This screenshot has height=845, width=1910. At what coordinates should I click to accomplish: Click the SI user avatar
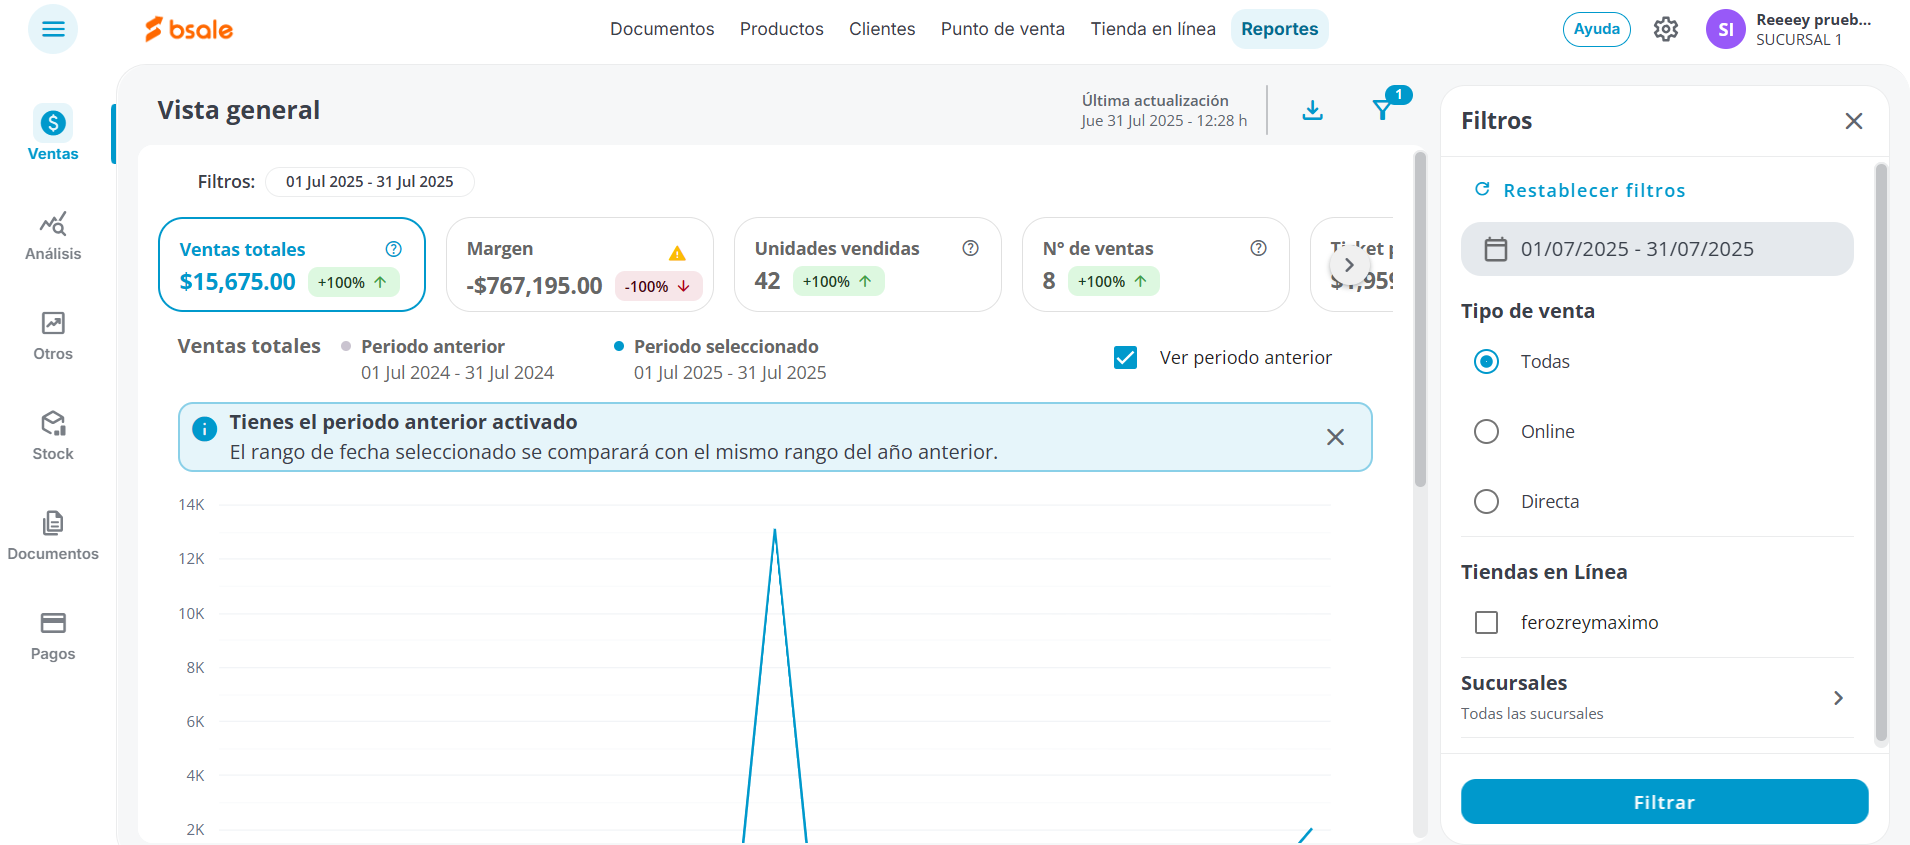[x=1726, y=29]
